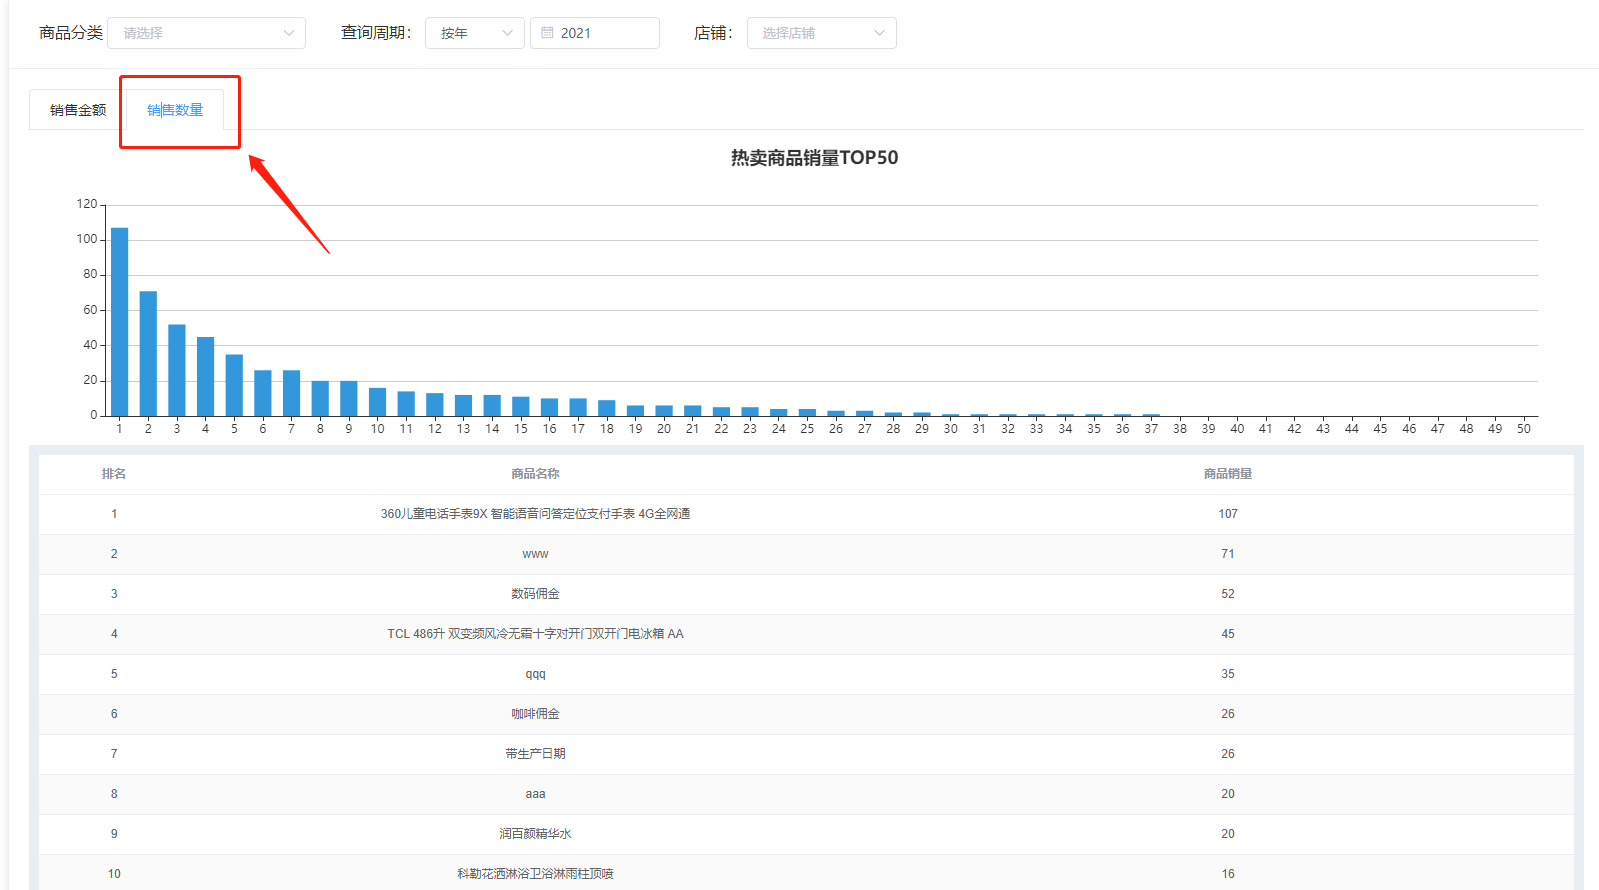Click the 科勒花洒淋浴卫浴淋雨柱顶喷 row
Viewport: 1599px width, 890px height.
pos(535,873)
